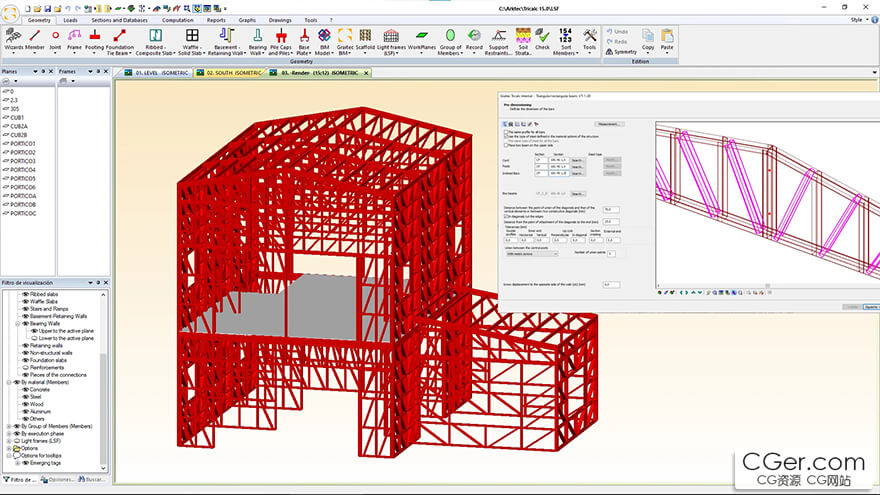
Task: Run the Check tool
Action: [542, 40]
